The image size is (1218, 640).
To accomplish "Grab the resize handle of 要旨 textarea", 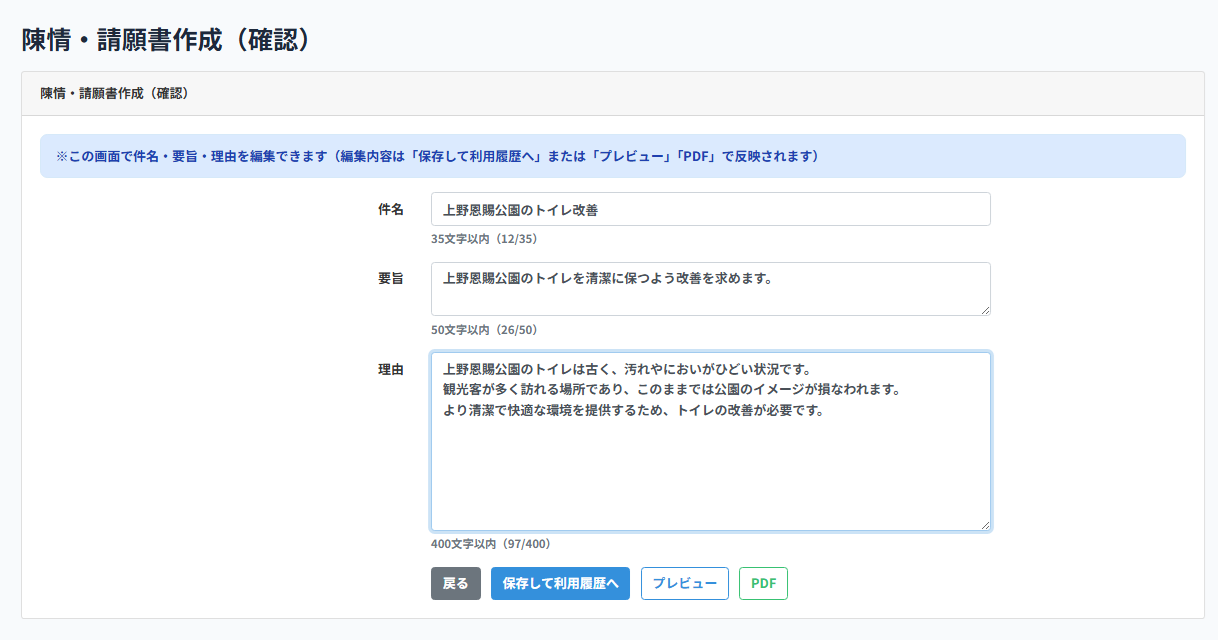I will point(985,310).
